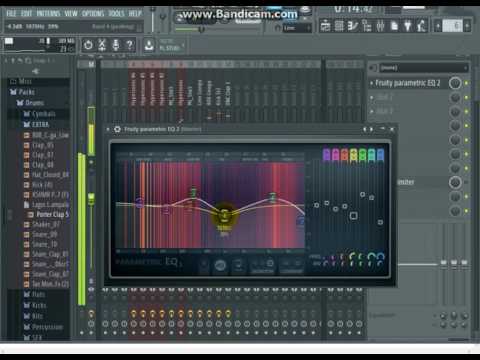480x360 pixels.
Task: Open the VIEW menu
Action: (x=71, y=14)
